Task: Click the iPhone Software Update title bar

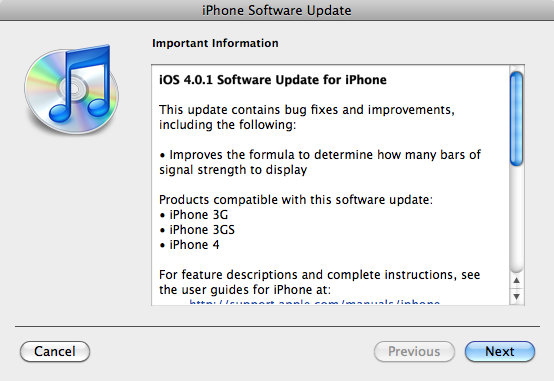Action: (x=277, y=10)
